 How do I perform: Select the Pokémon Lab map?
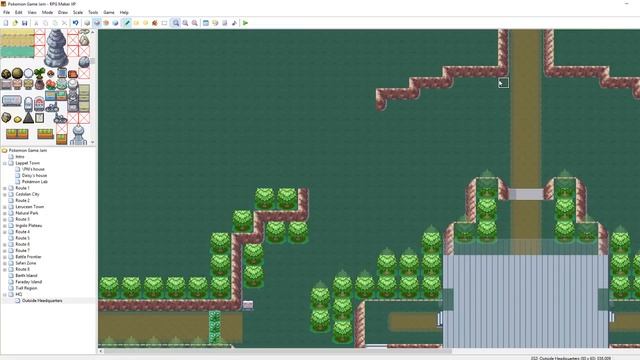(x=35, y=182)
